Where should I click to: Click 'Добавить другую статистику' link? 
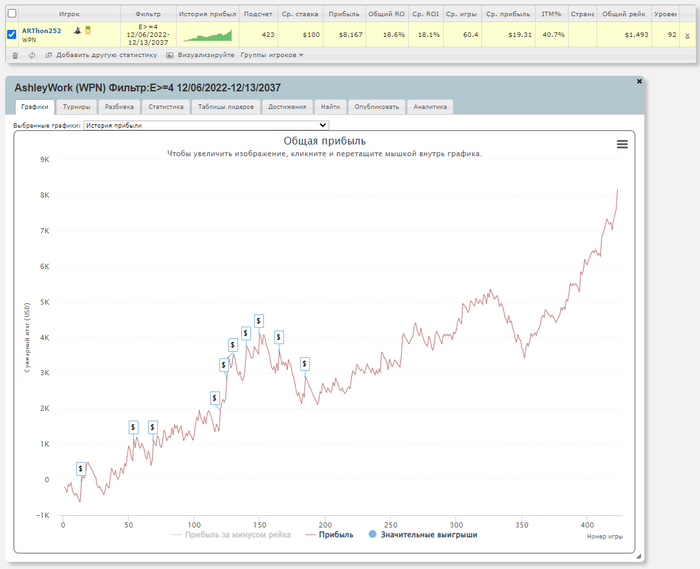[x=107, y=55]
